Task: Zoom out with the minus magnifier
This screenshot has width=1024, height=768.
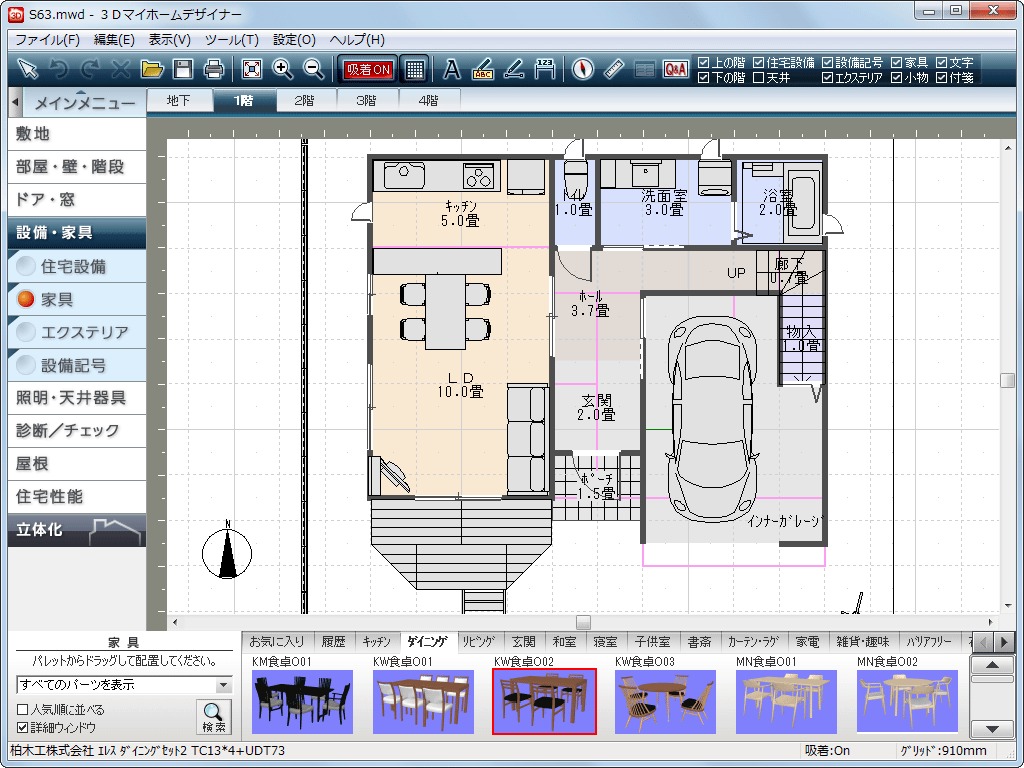Action: (314, 69)
